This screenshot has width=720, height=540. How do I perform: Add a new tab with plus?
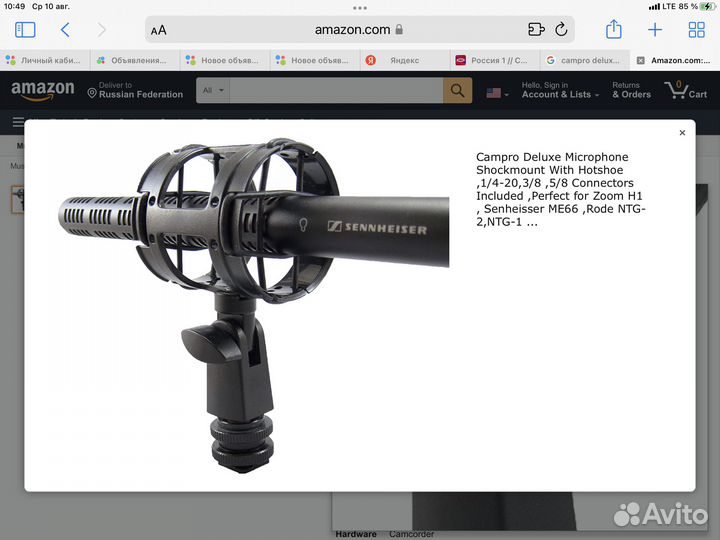click(655, 30)
